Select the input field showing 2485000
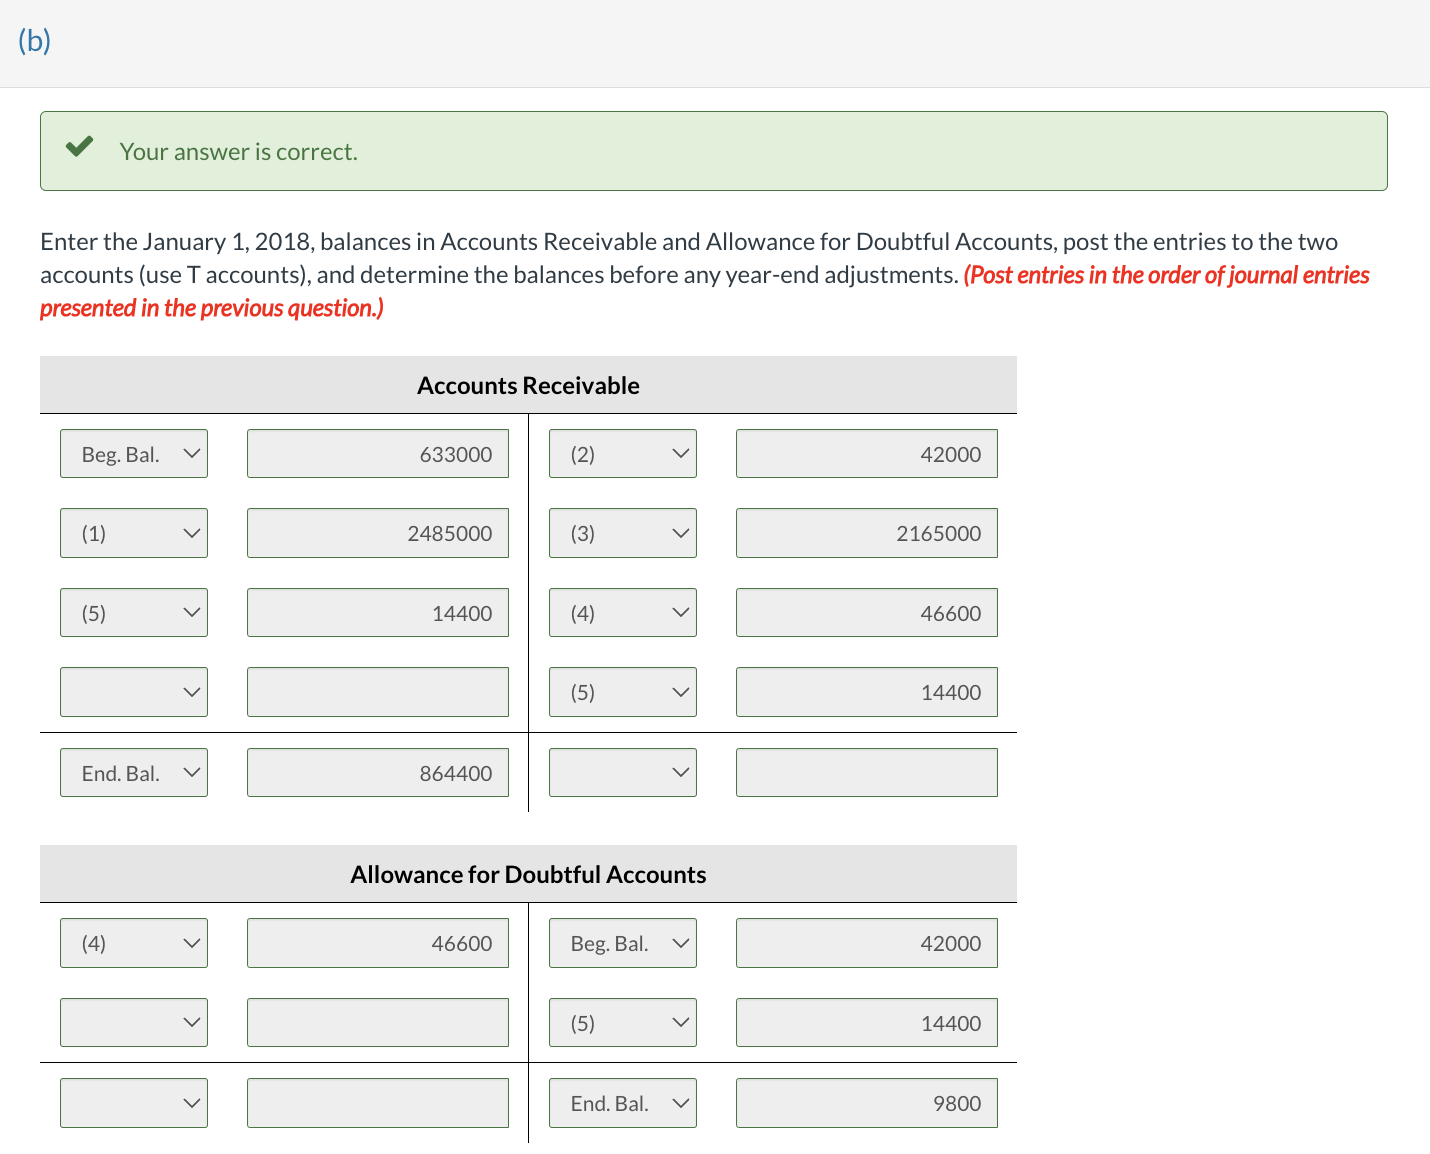1430x1154 pixels. click(377, 533)
